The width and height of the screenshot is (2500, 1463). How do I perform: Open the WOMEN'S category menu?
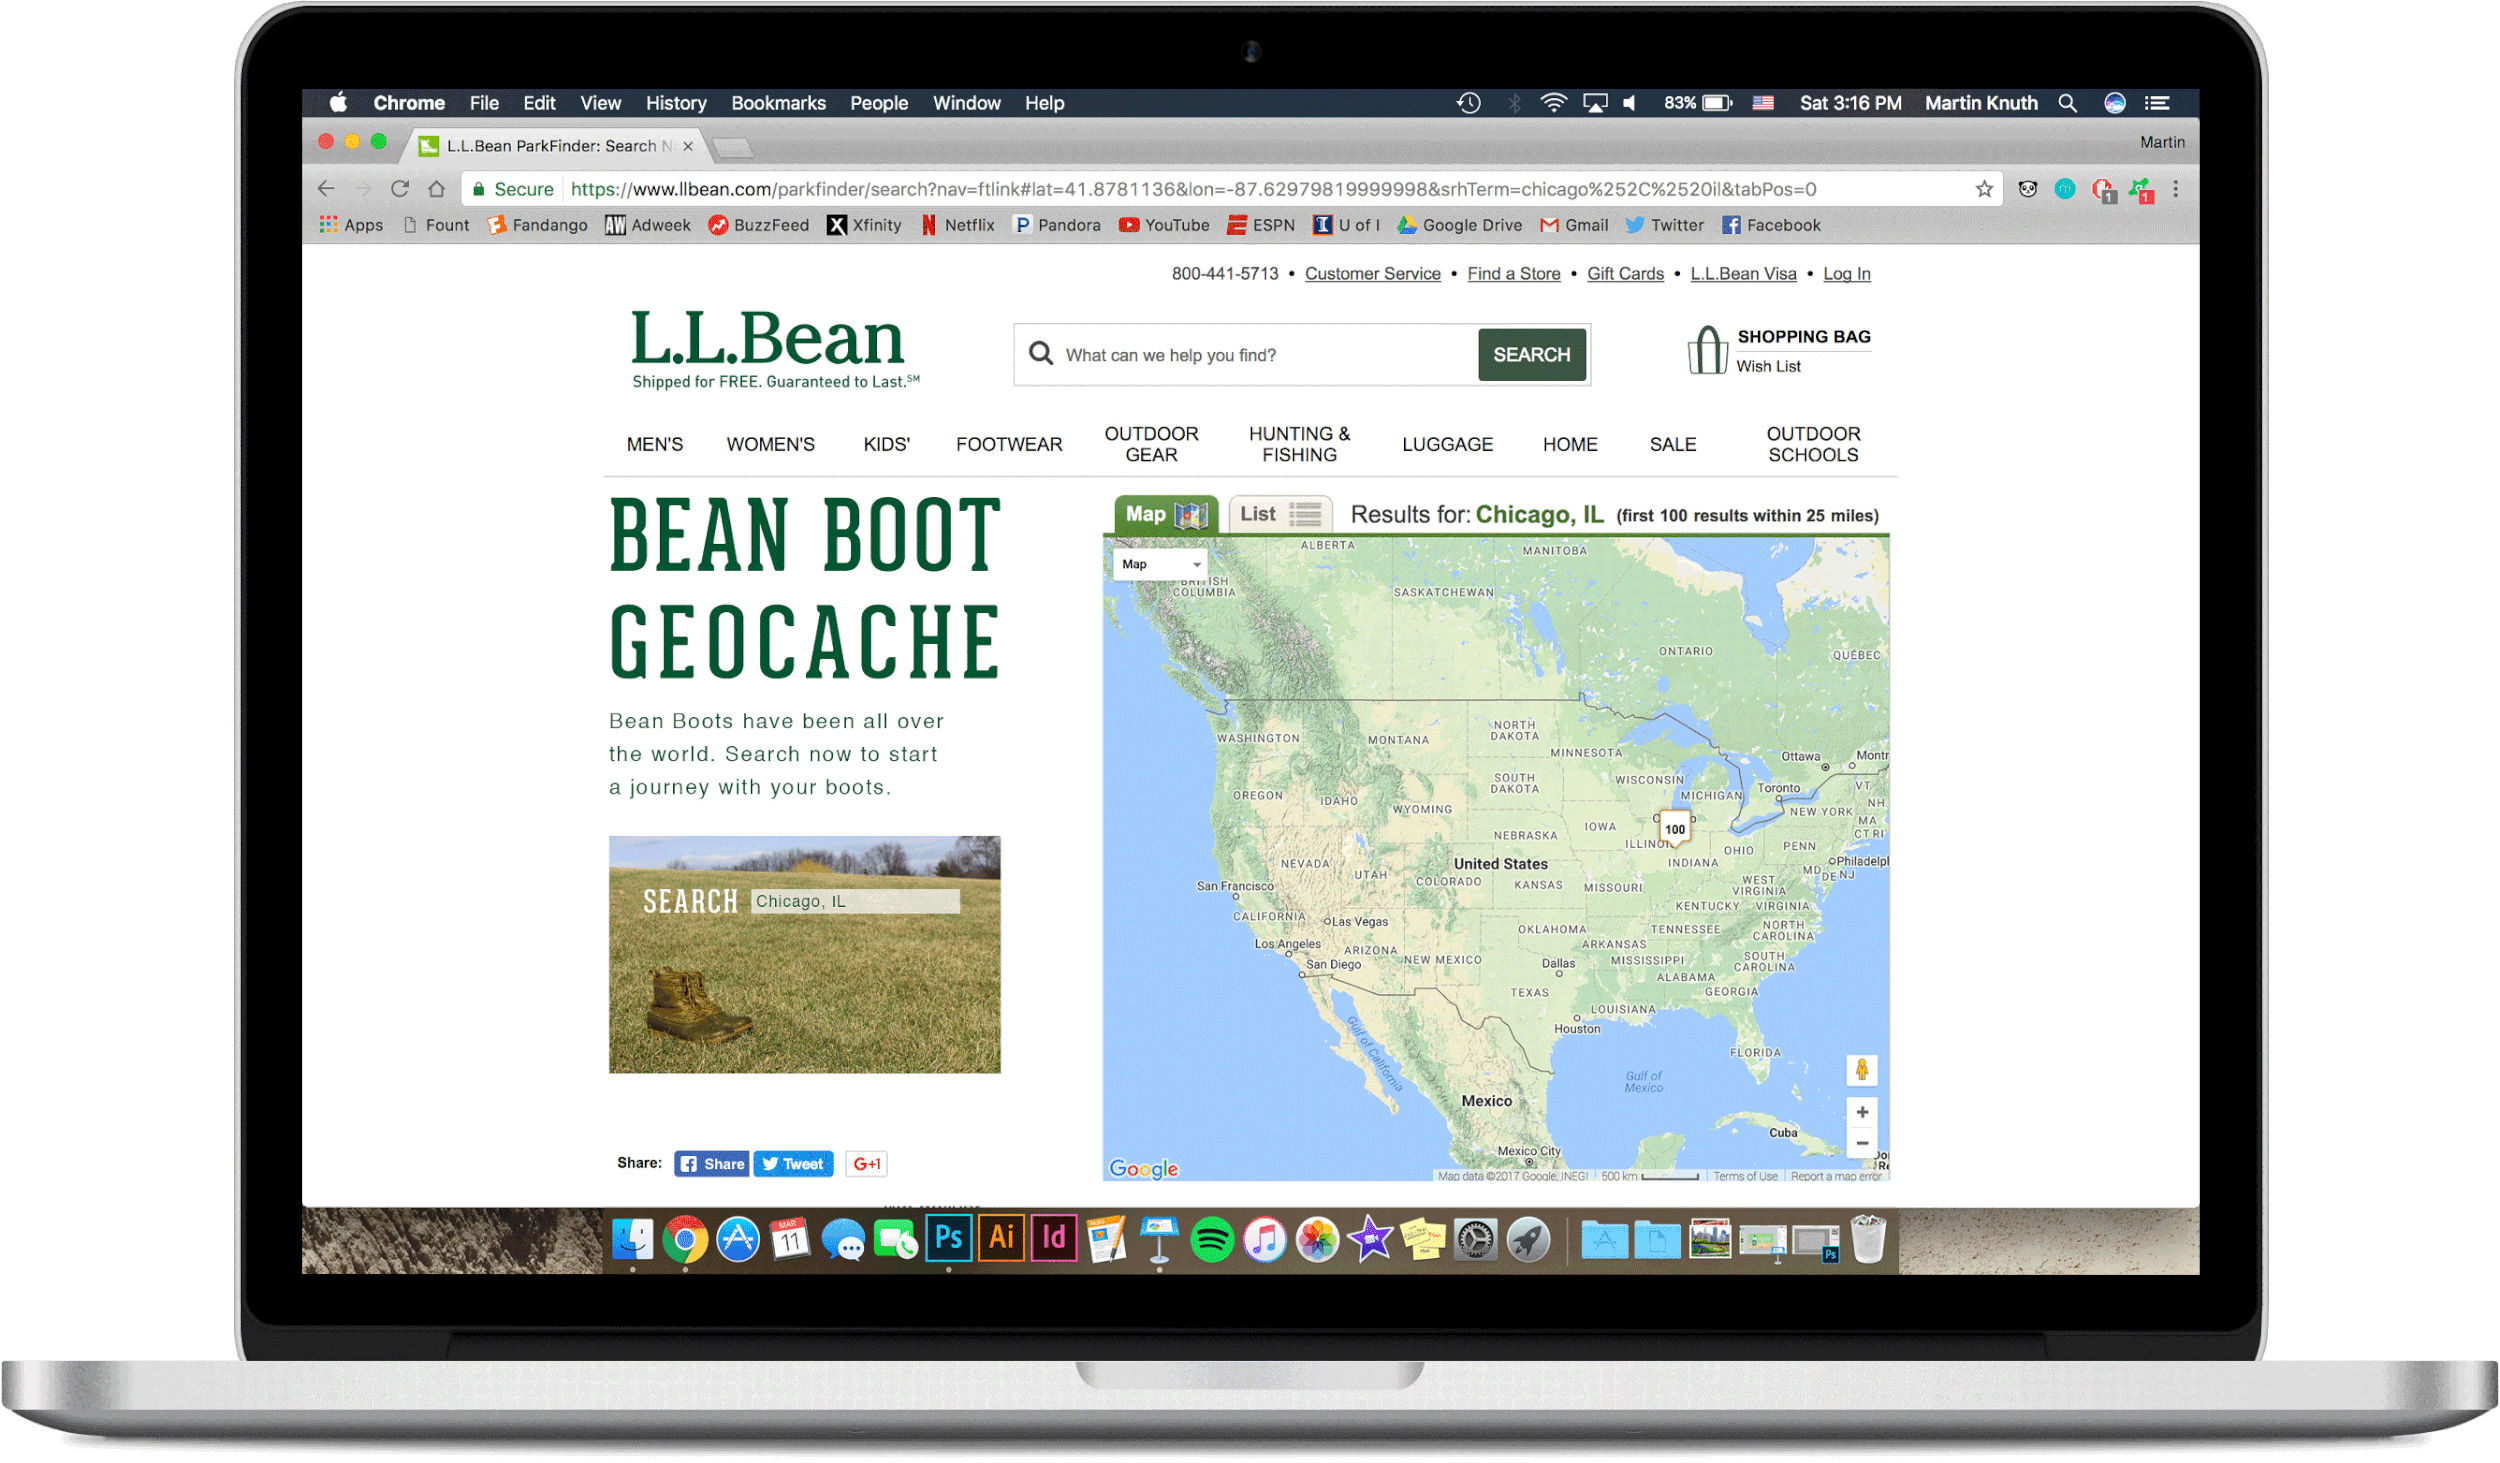coord(770,444)
